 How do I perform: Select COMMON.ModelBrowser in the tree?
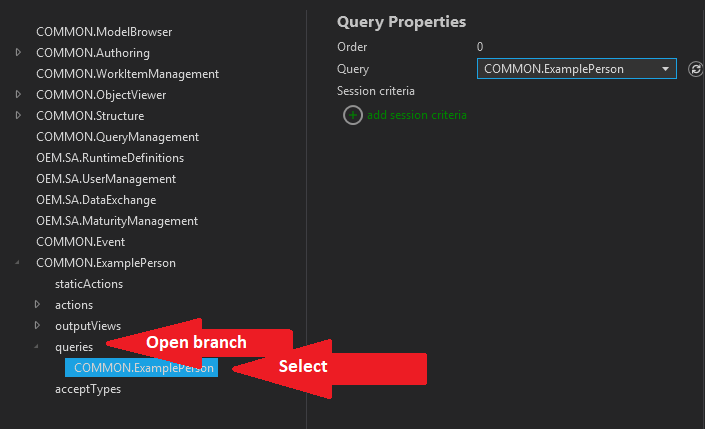coord(104,32)
